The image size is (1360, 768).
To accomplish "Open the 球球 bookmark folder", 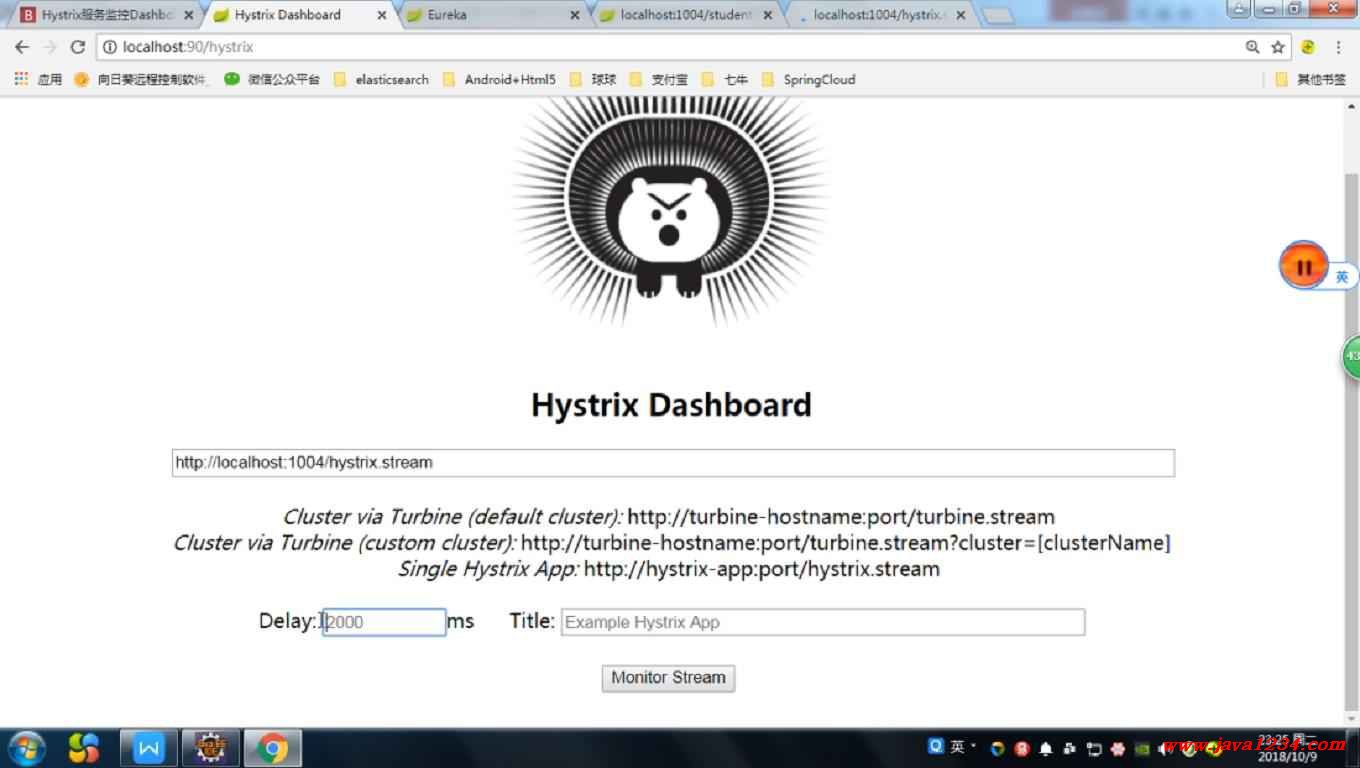I will coord(593,79).
